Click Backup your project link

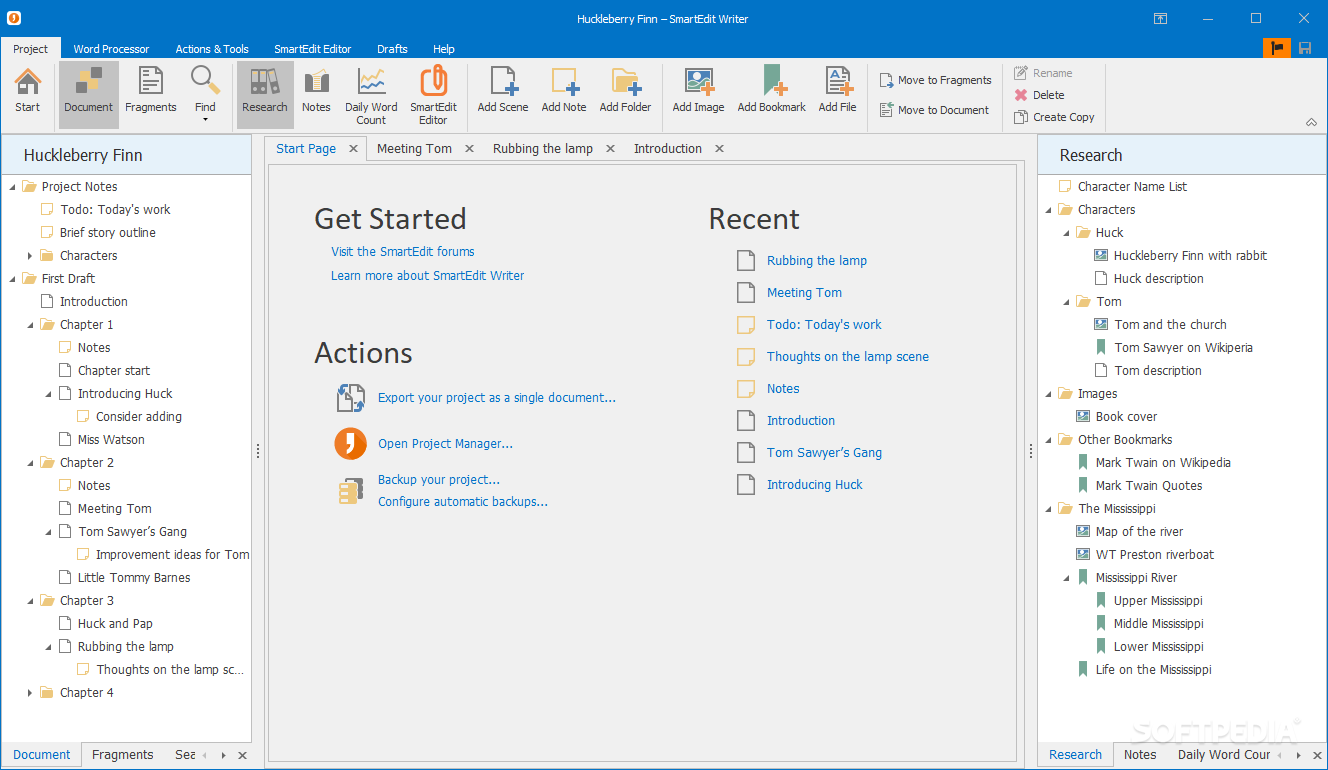tap(439, 480)
